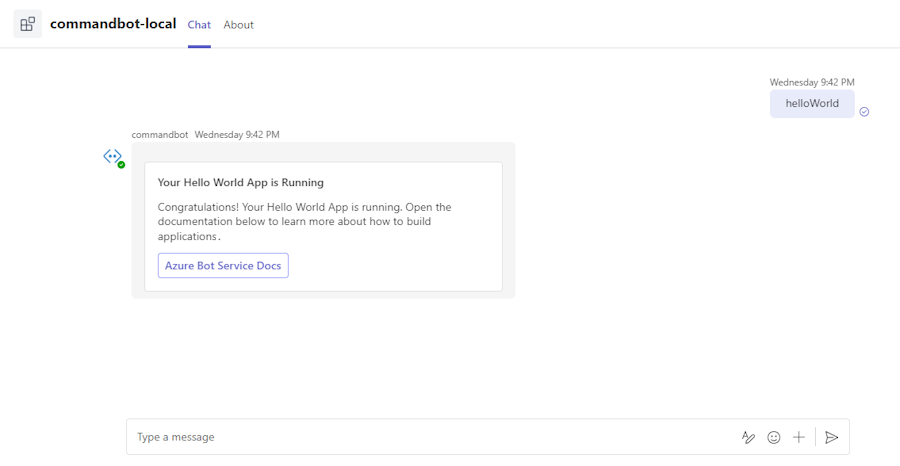Send the message with the arrow icon
900x466 pixels.
(x=831, y=437)
